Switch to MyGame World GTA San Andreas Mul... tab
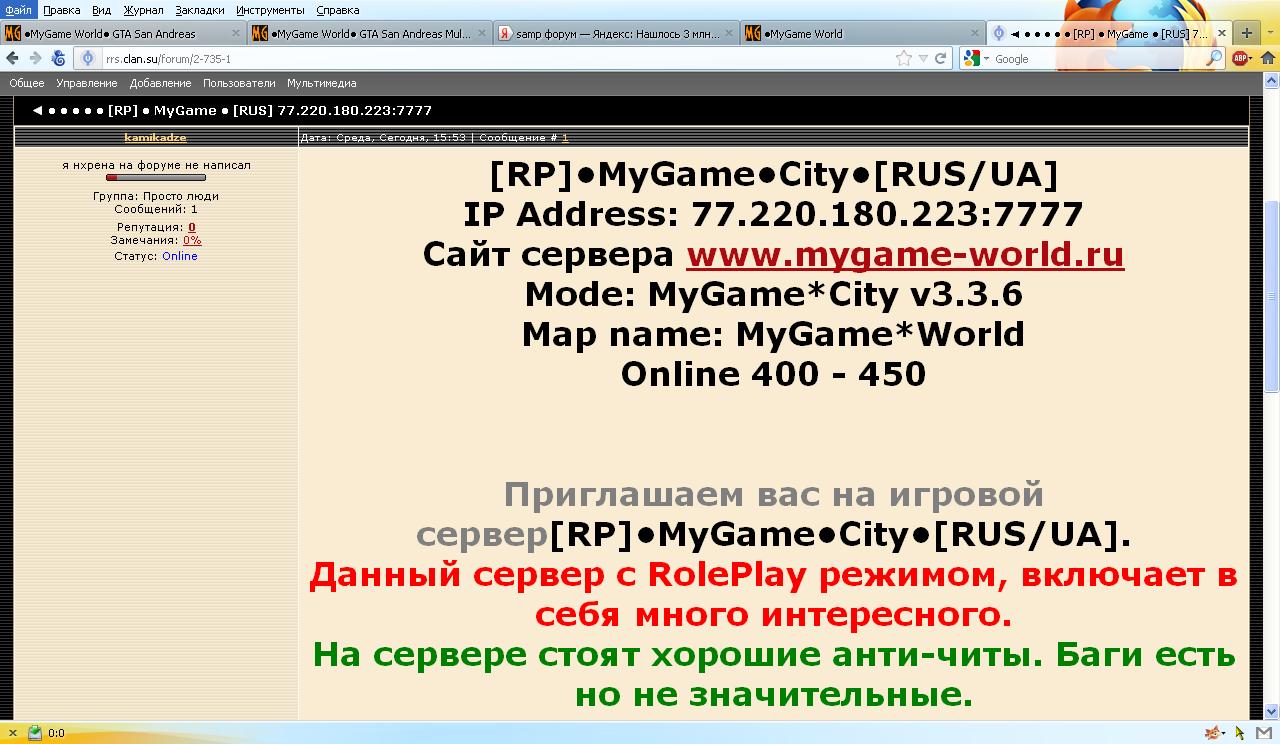 pyautogui.click(x=370, y=33)
